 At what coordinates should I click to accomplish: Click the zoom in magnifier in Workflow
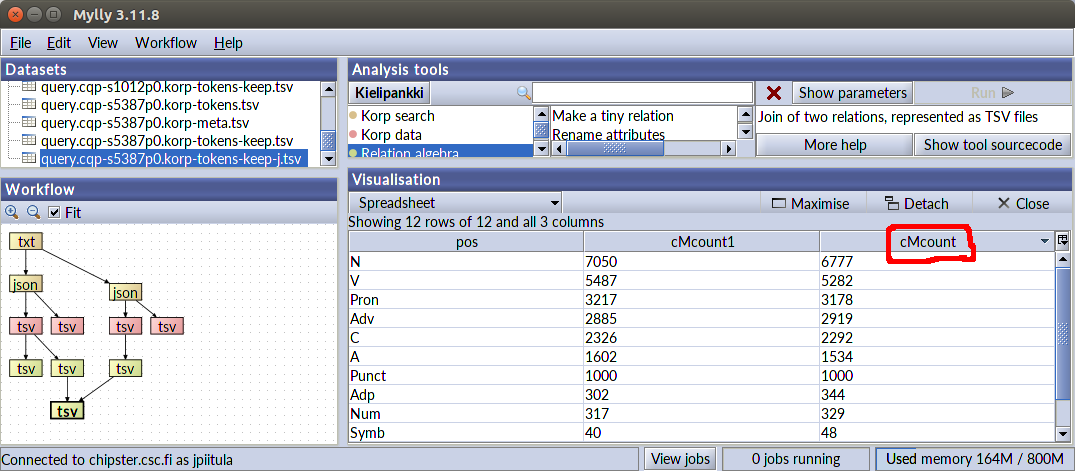(x=12, y=212)
